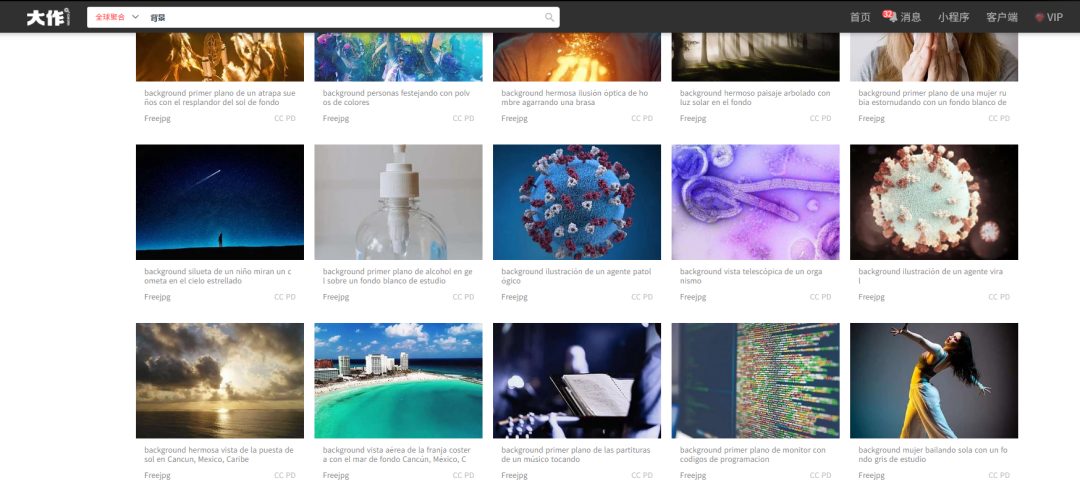This screenshot has width=1080, height=486.
Task: Click the search magnifier icon
Action: 549,17
